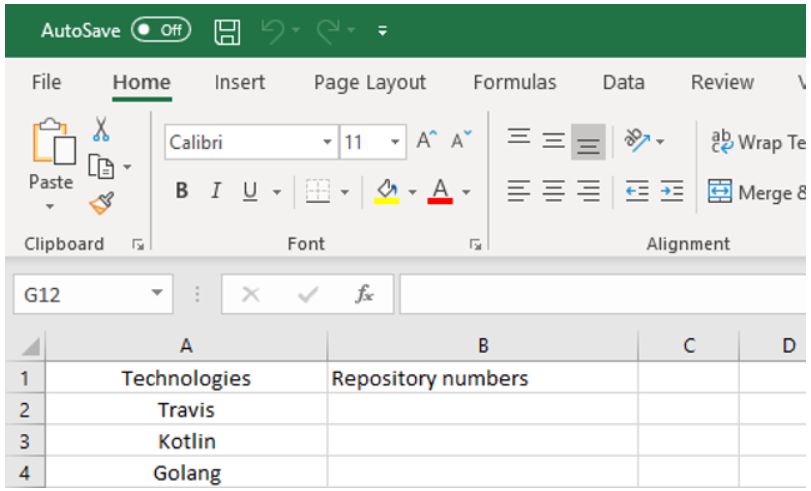
Task: Click the Copy icon
Action: click(x=101, y=167)
